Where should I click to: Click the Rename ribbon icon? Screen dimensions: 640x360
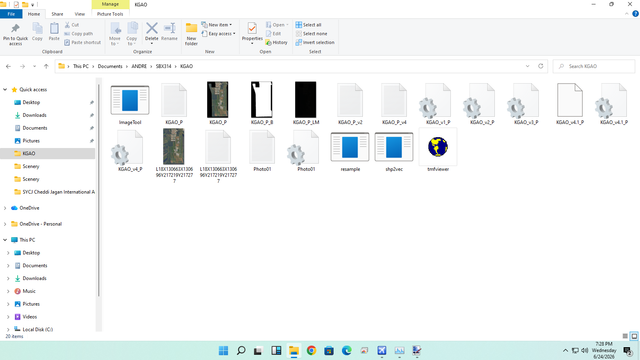pos(169,31)
